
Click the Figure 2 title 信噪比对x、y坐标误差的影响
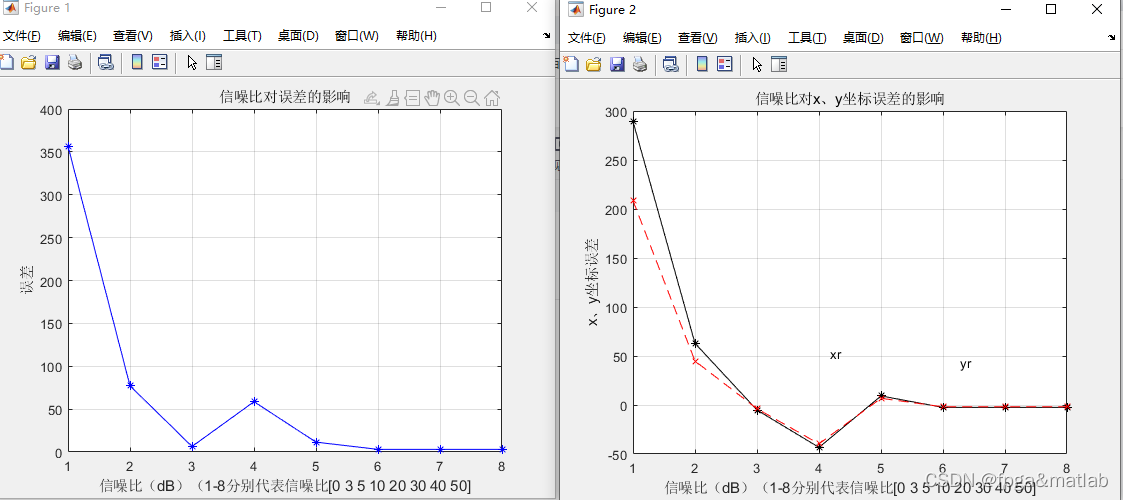pyautogui.click(x=849, y=100)
